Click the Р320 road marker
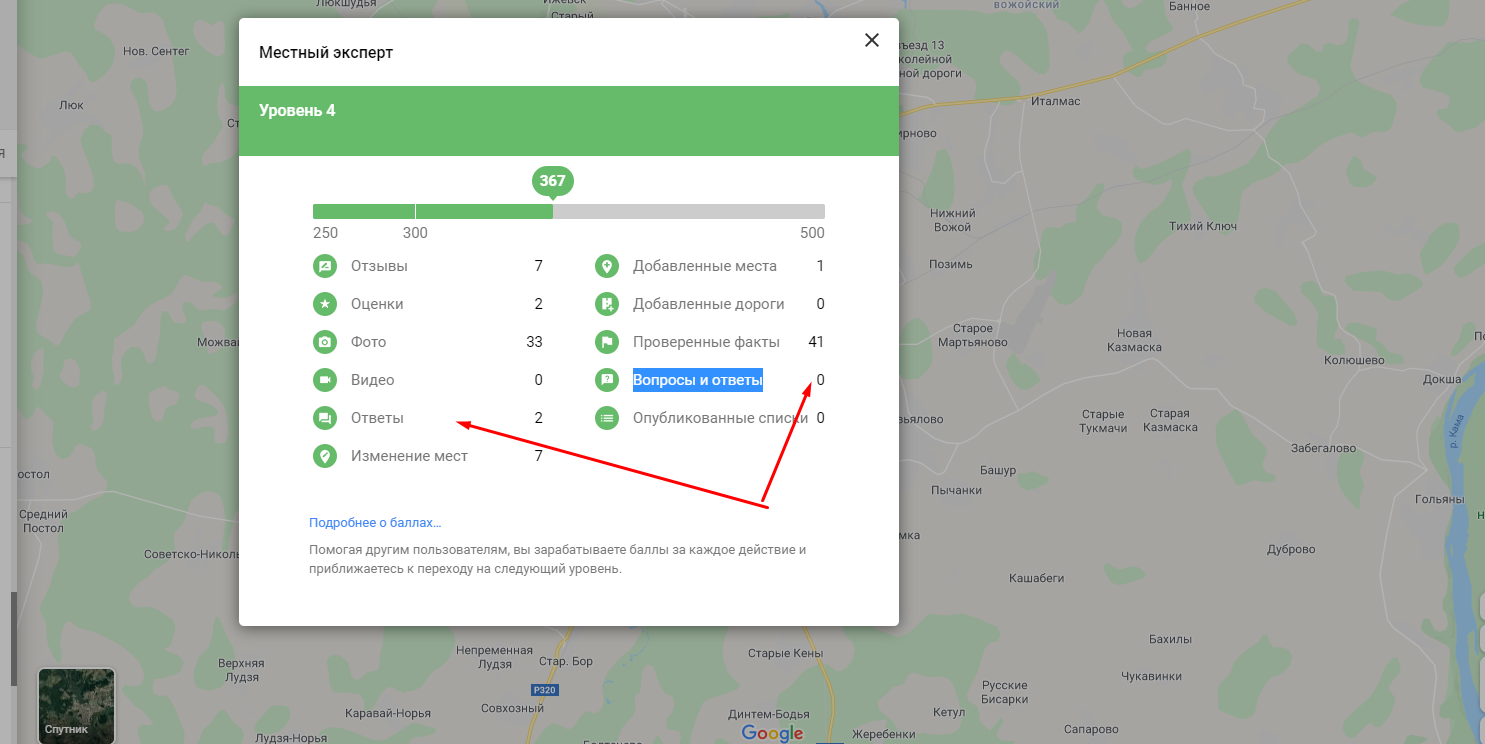Screen dimensions: 1485x744 (x=544, y=690)
